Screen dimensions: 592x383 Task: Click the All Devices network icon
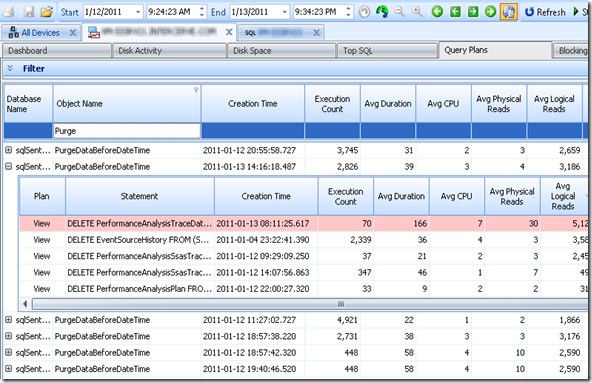[x=14, y=32]
